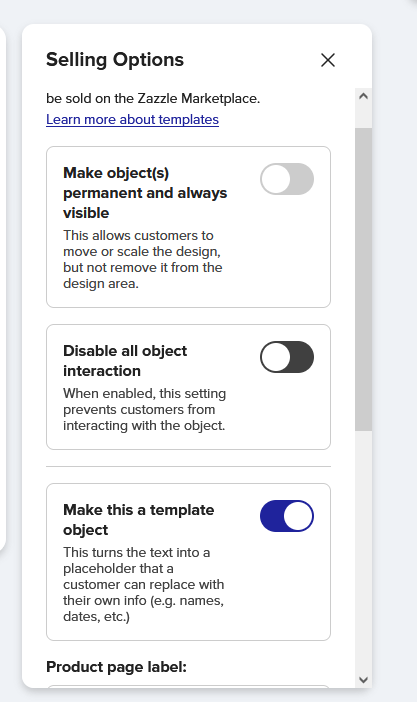Close the Selling Options panel
417x702 pixels.
click(328, 60)
